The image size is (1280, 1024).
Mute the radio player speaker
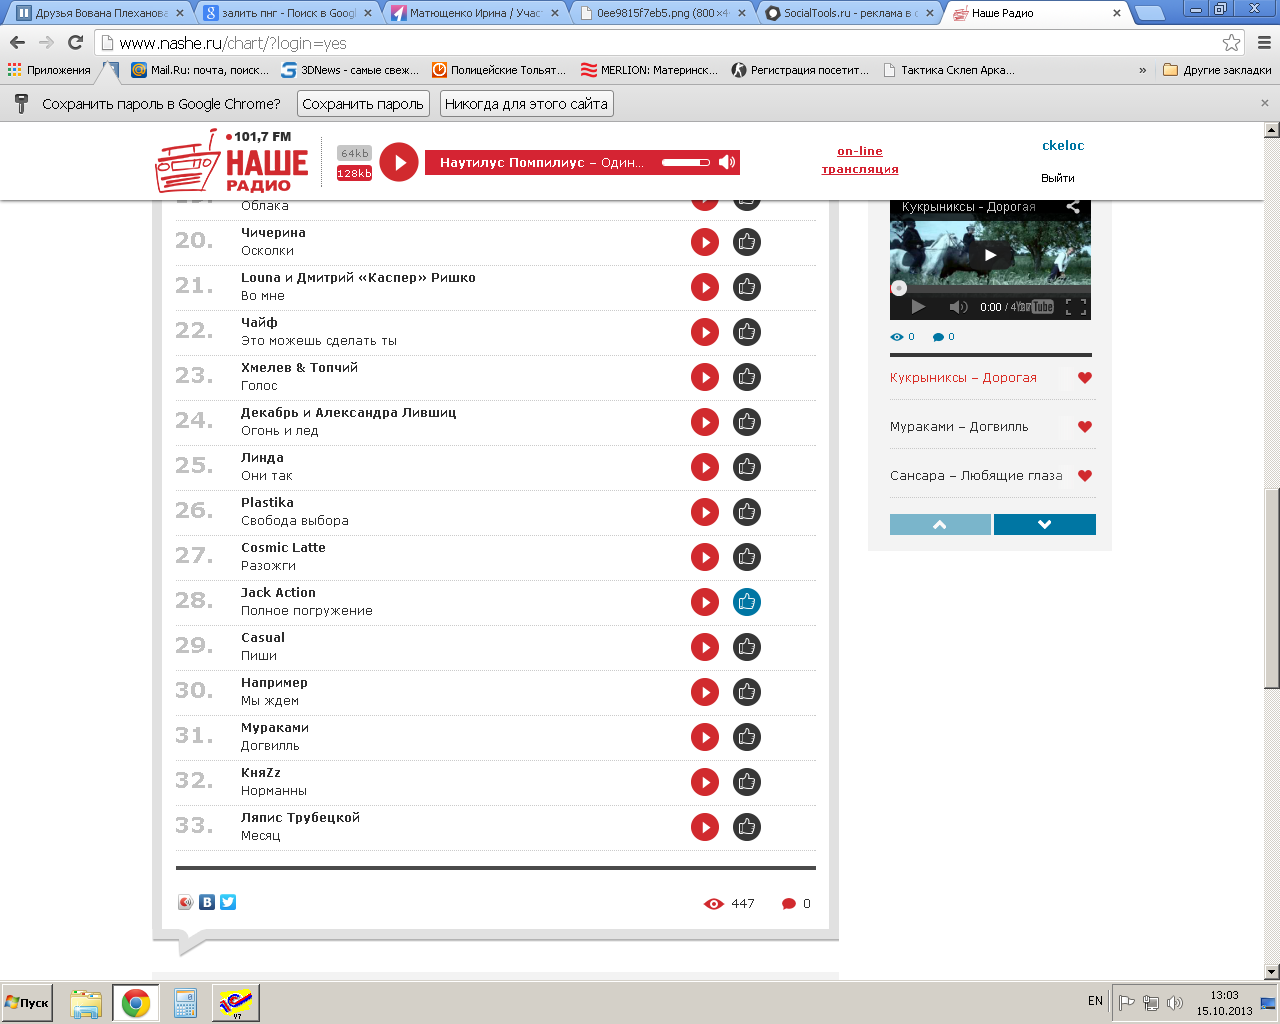pyautogui.click(x=727, y=162)
